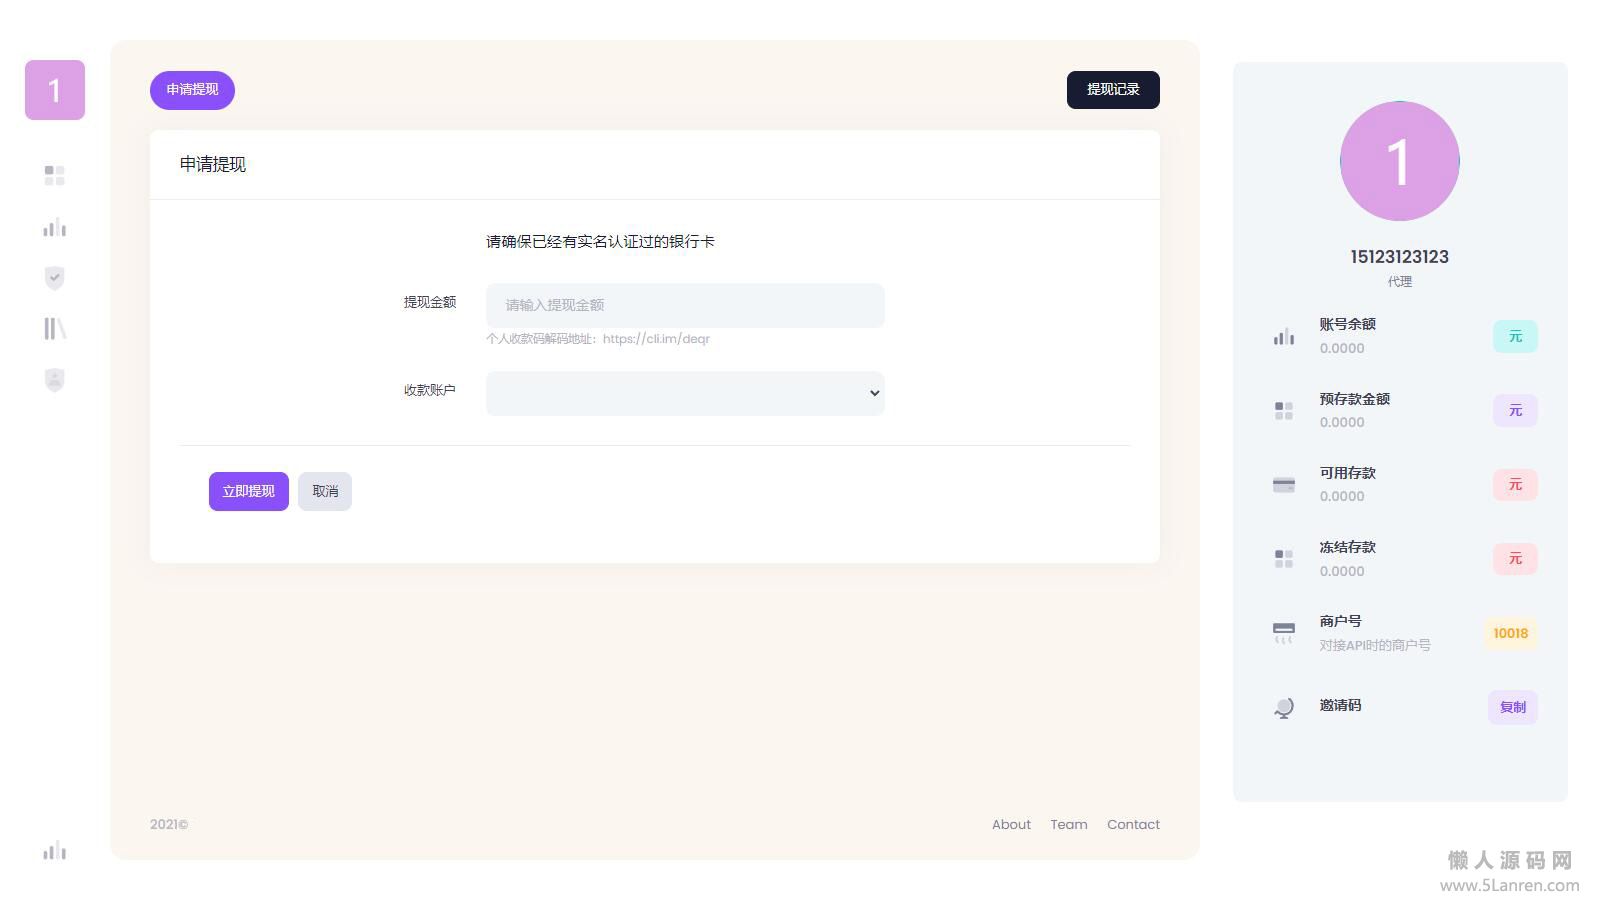
Task: Open the bar chart icon below the grid icon
Action: tap(55, 228)
